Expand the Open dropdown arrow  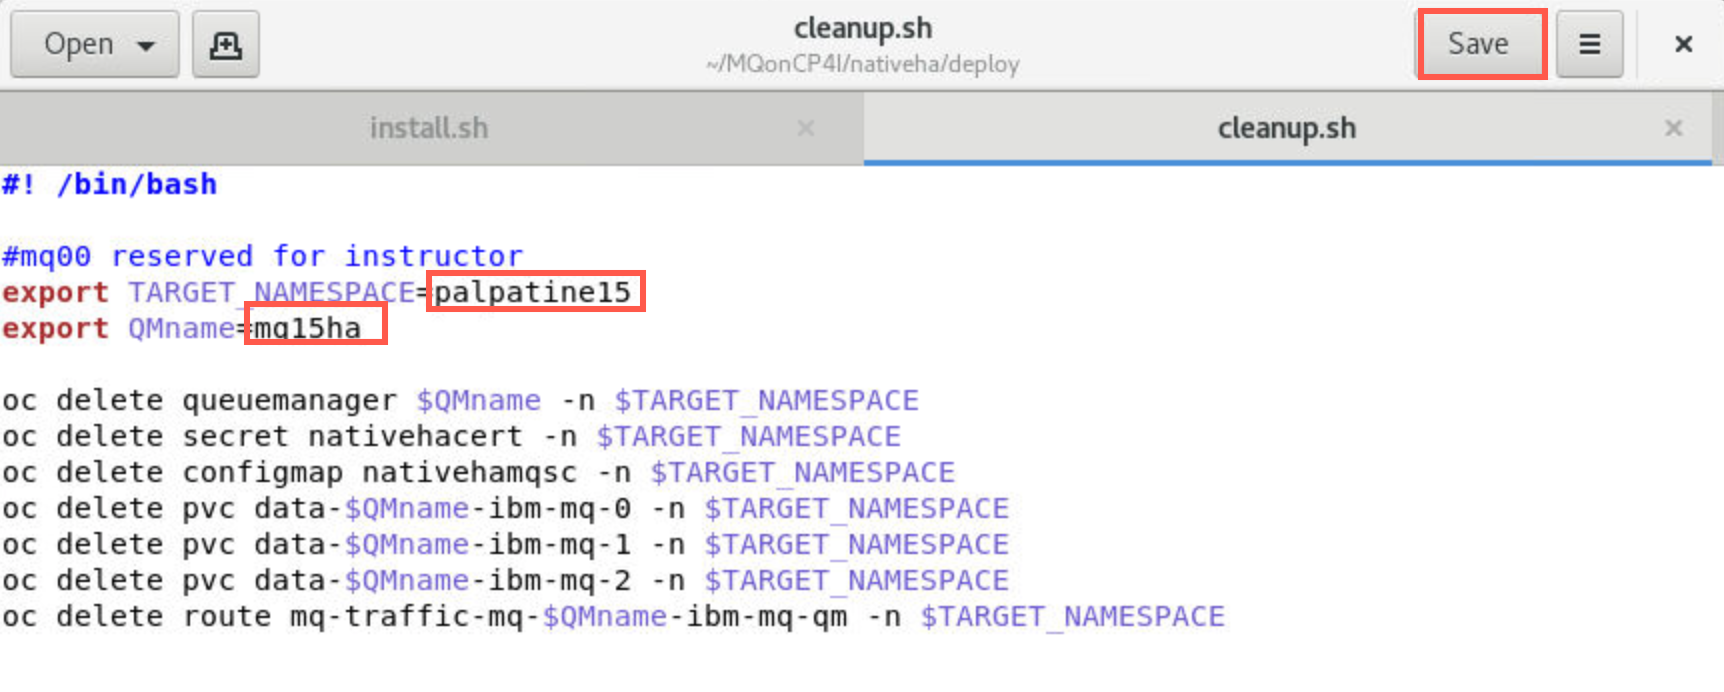point(146,46)
